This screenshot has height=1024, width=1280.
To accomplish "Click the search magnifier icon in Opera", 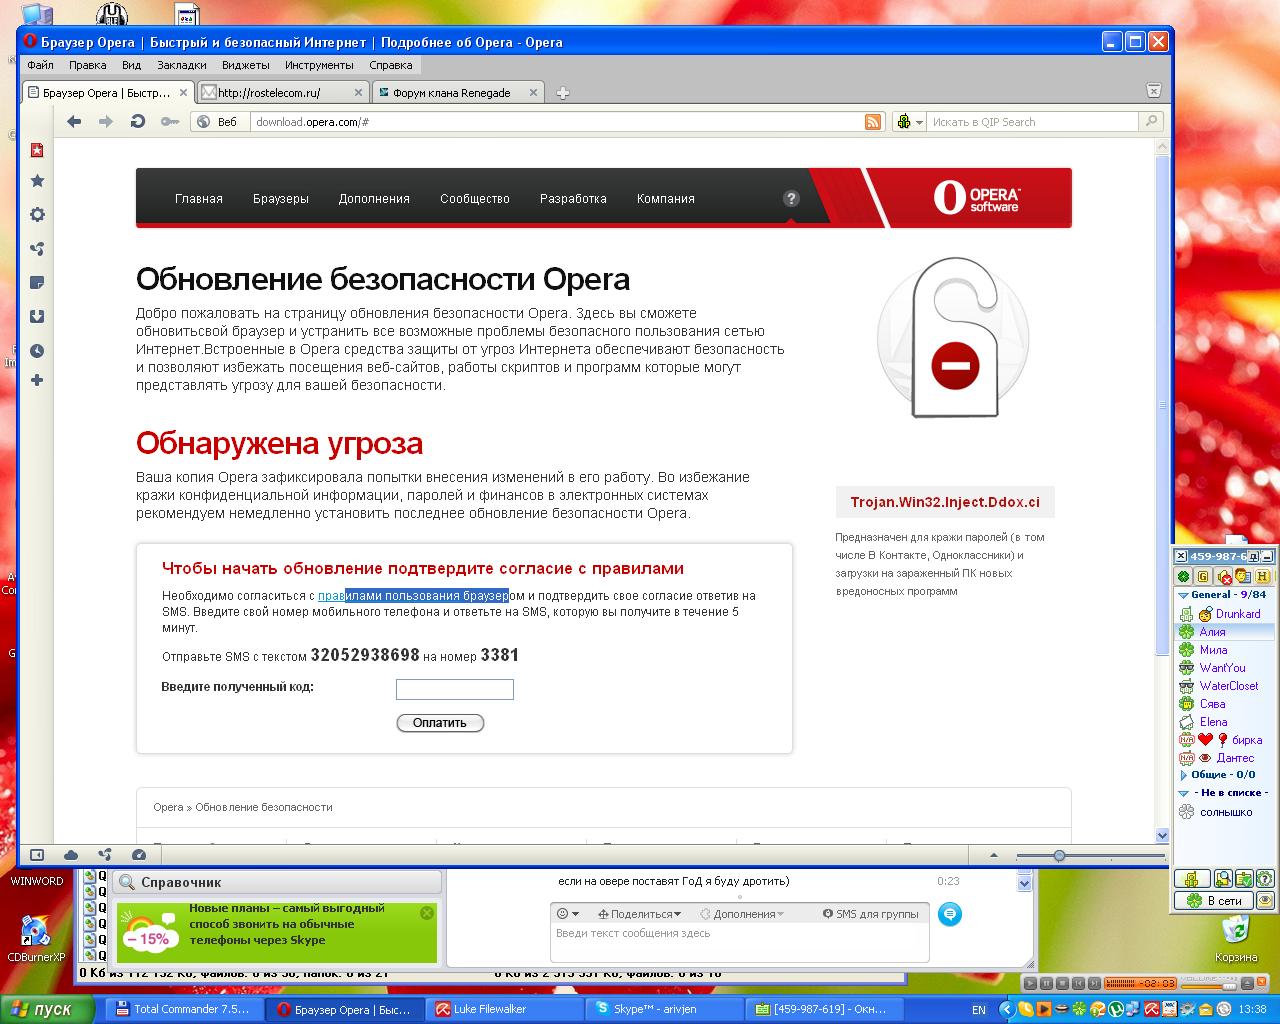I will tap(1151, 121).
